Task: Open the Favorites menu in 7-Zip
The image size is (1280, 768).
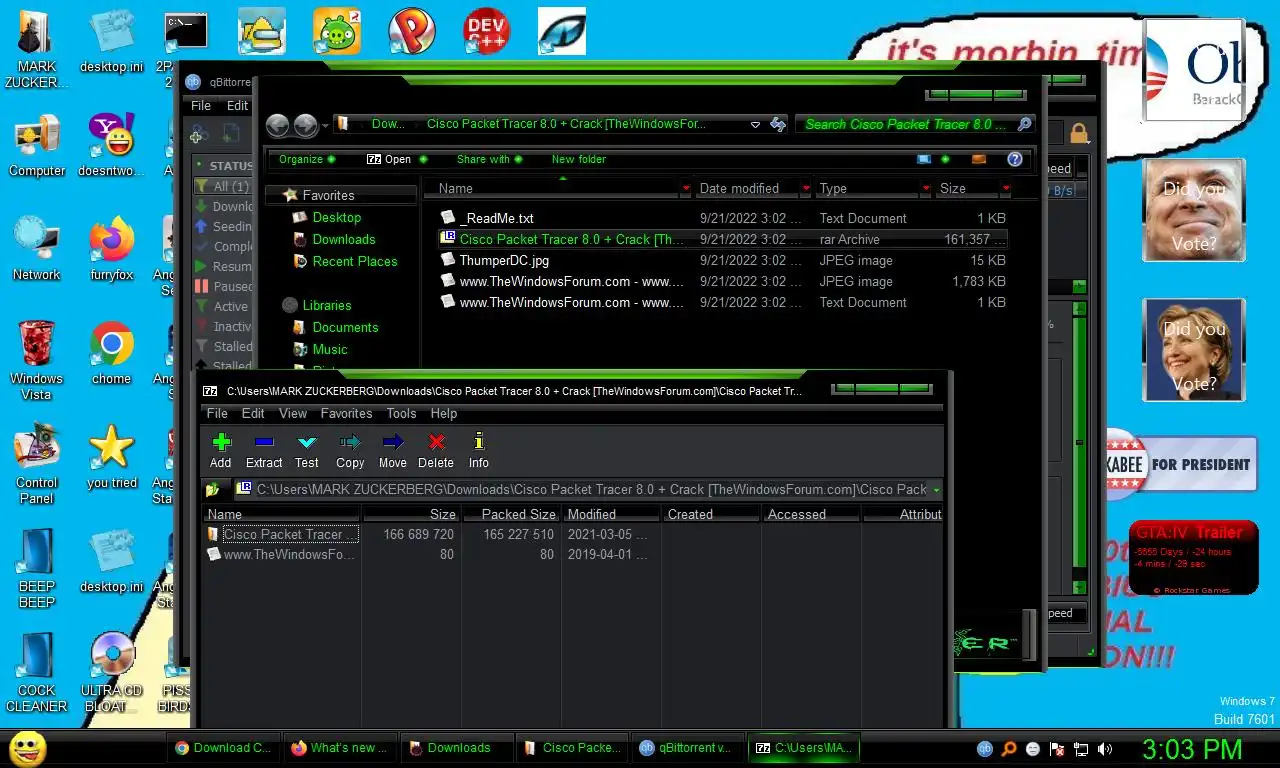Action: 346,413
